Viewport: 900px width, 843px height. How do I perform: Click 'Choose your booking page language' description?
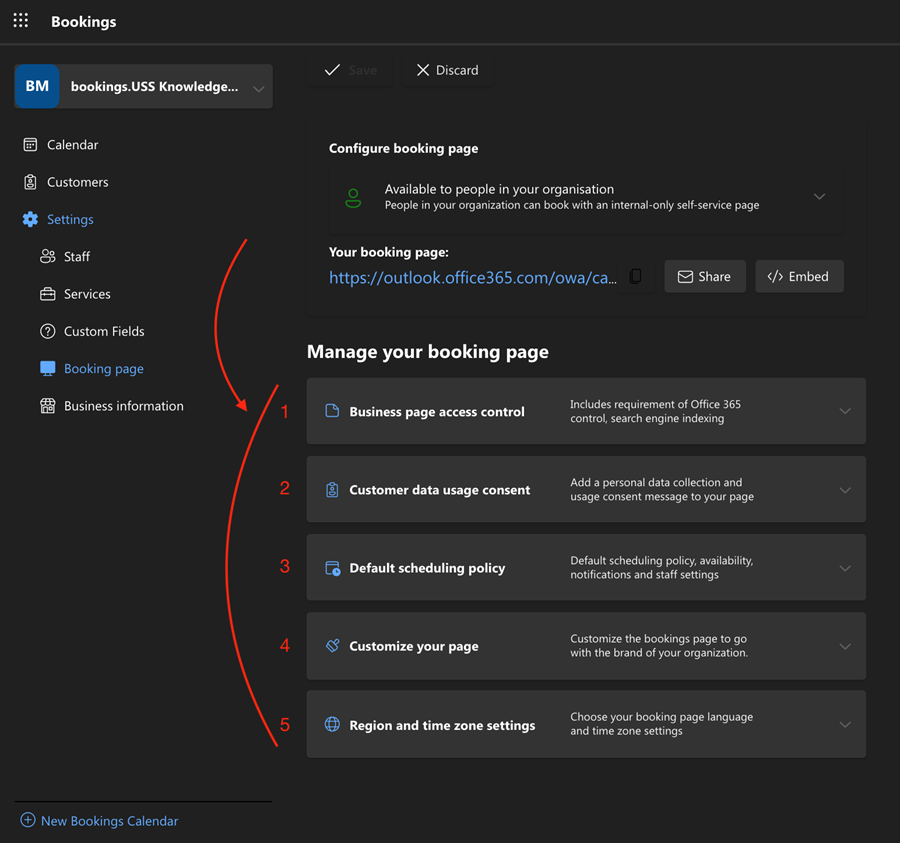661,724
